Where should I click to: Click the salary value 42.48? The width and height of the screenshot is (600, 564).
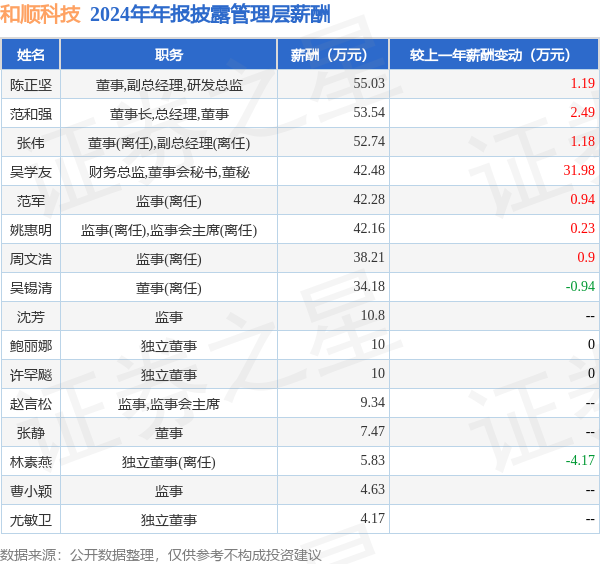[x=369, y=171]
